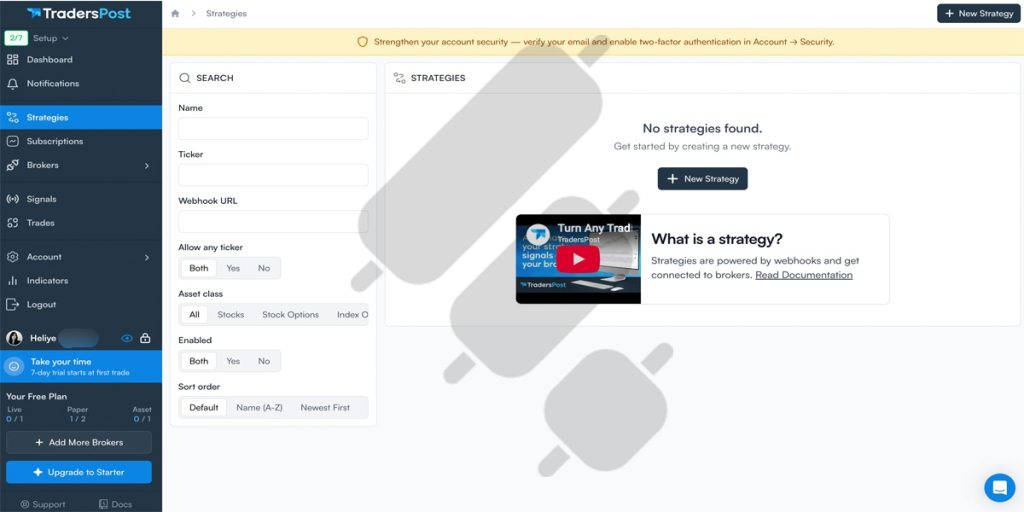
Task: Set Allow any ticker to Yes
Action: (233, 268)
